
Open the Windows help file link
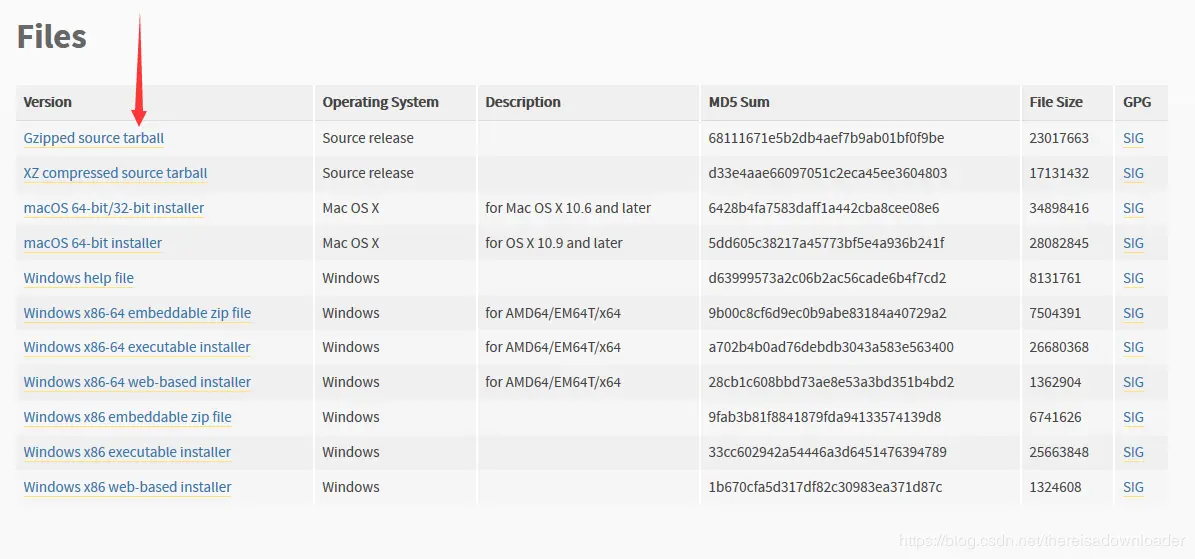78,278
